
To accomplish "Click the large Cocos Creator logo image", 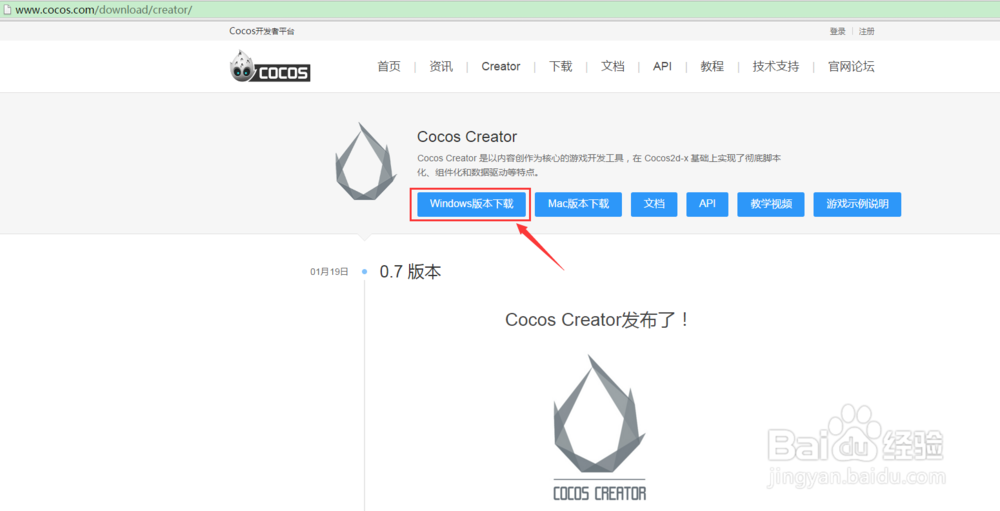I will (599, 428).
